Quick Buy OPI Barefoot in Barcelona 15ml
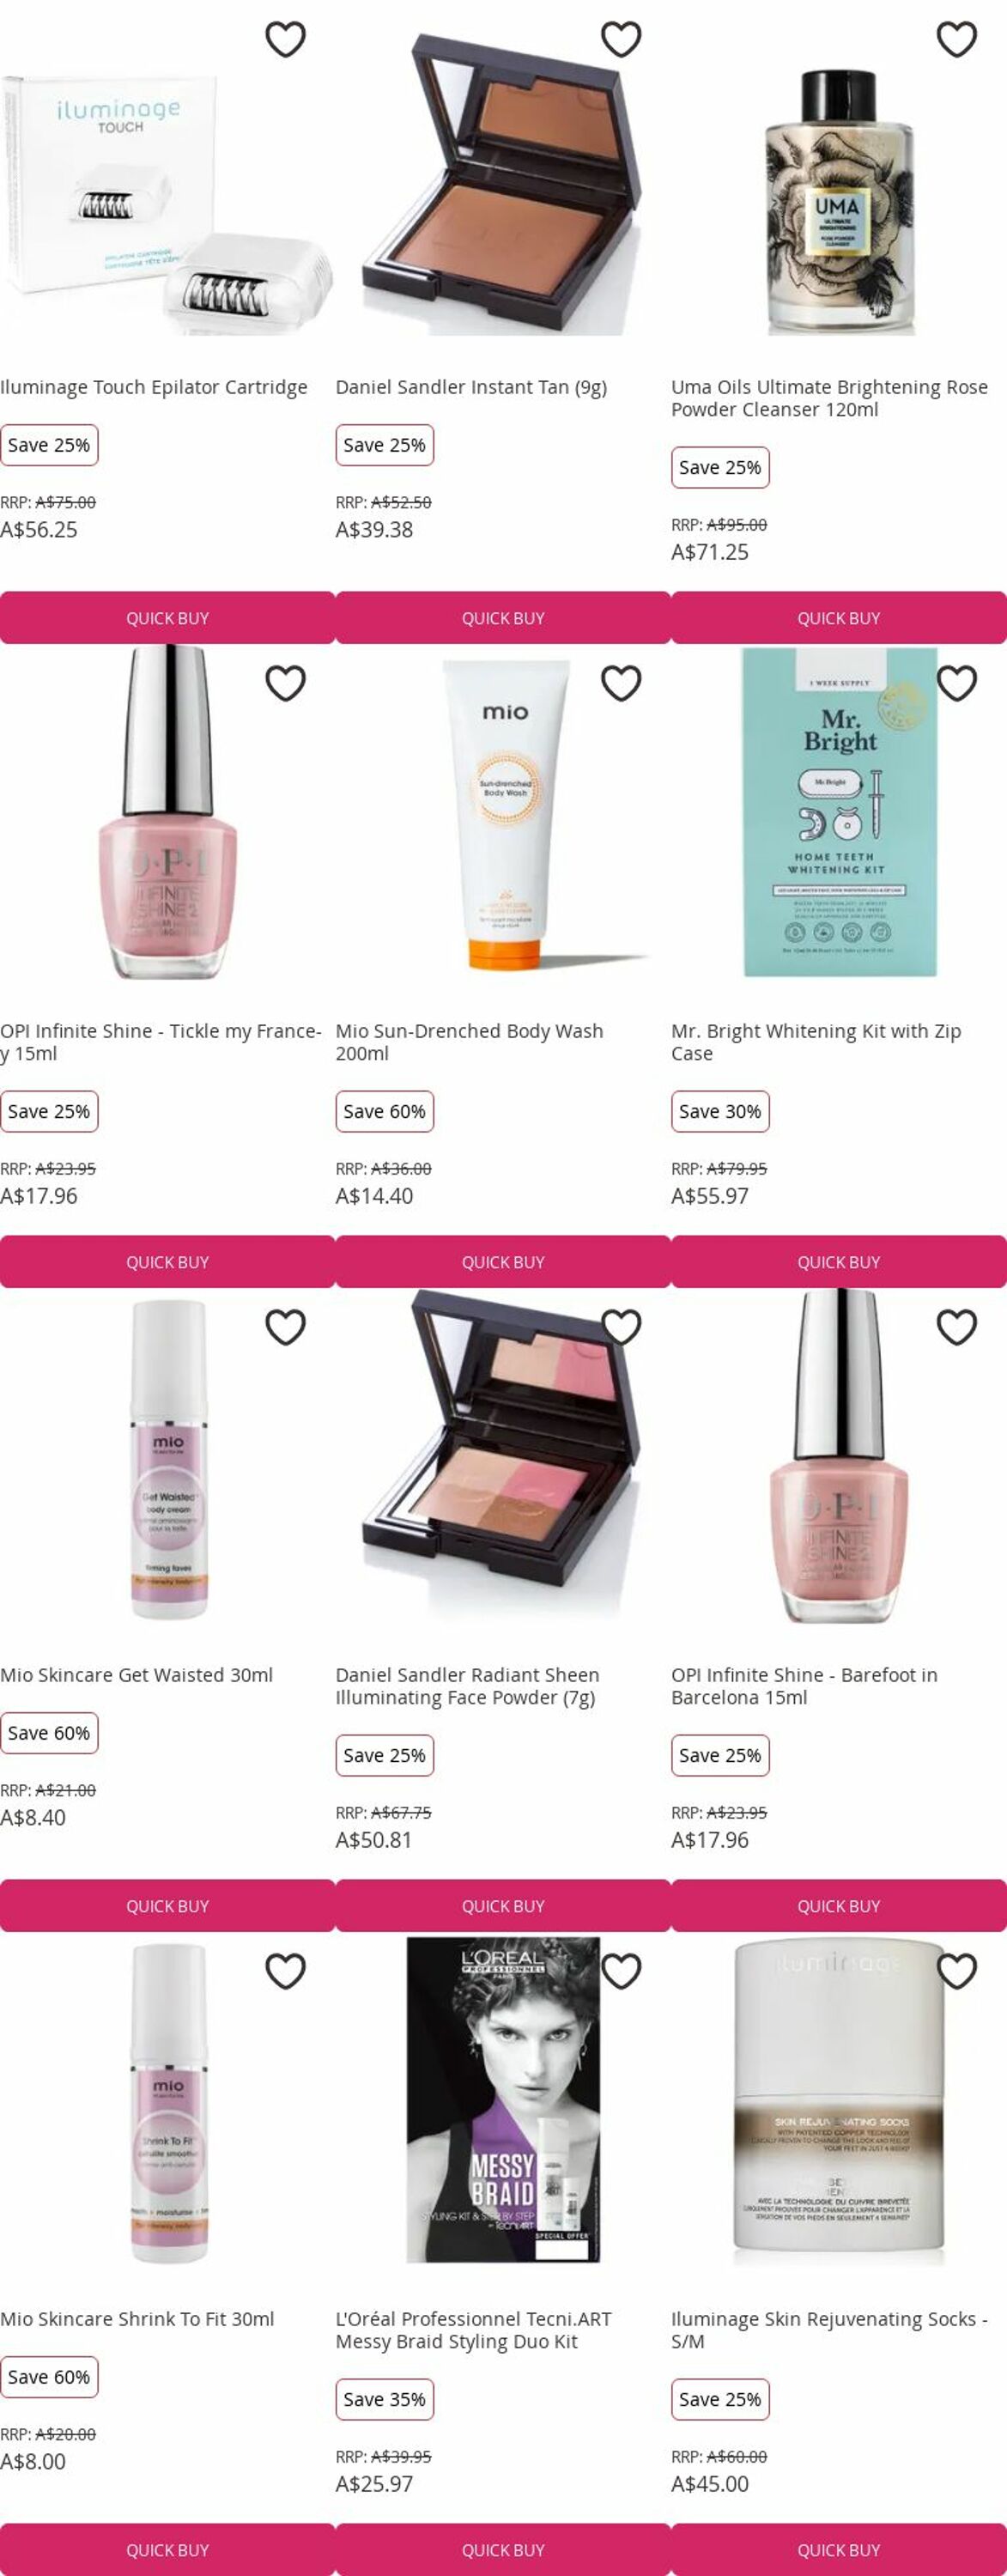The width and height of the screenshot is (1007, 2576). (x=839, y=1906)
